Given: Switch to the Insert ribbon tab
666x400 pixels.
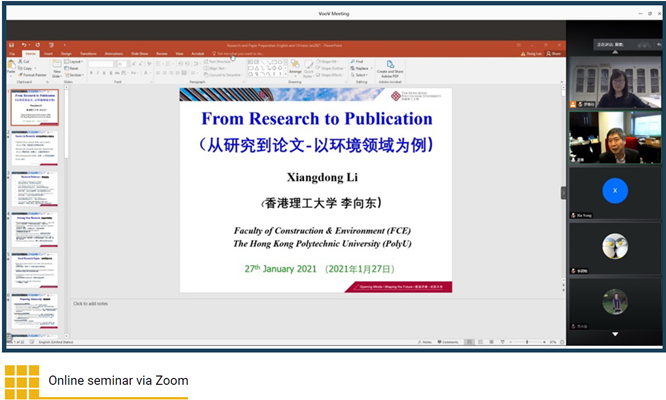Looking at the screenshot, I should pos(50,53).
